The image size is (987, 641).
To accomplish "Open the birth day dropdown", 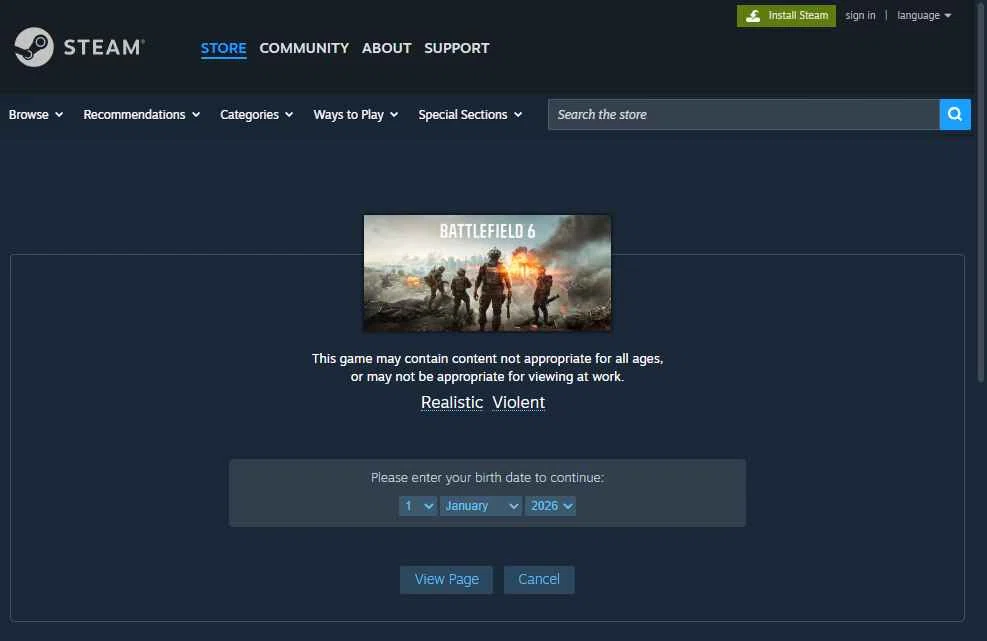I will (x=417, y=506).
